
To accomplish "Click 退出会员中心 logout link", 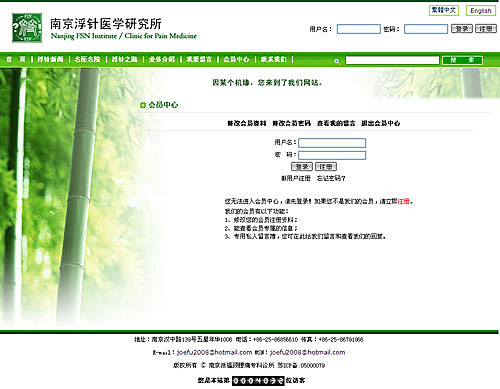I will (x=381, y=123).
